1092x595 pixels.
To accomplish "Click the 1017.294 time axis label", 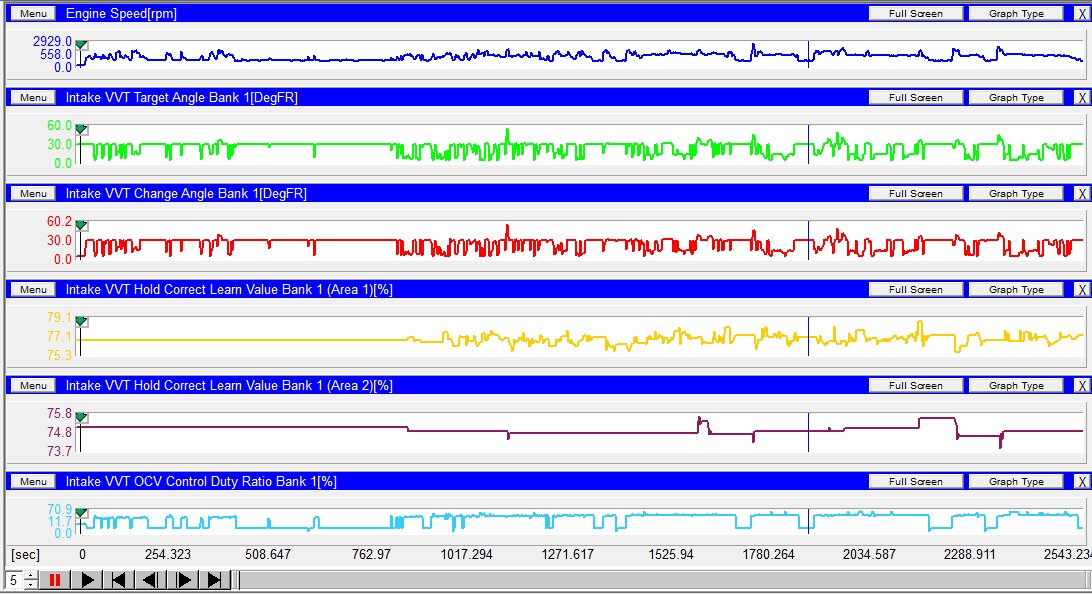I will [x=467, y=555].
